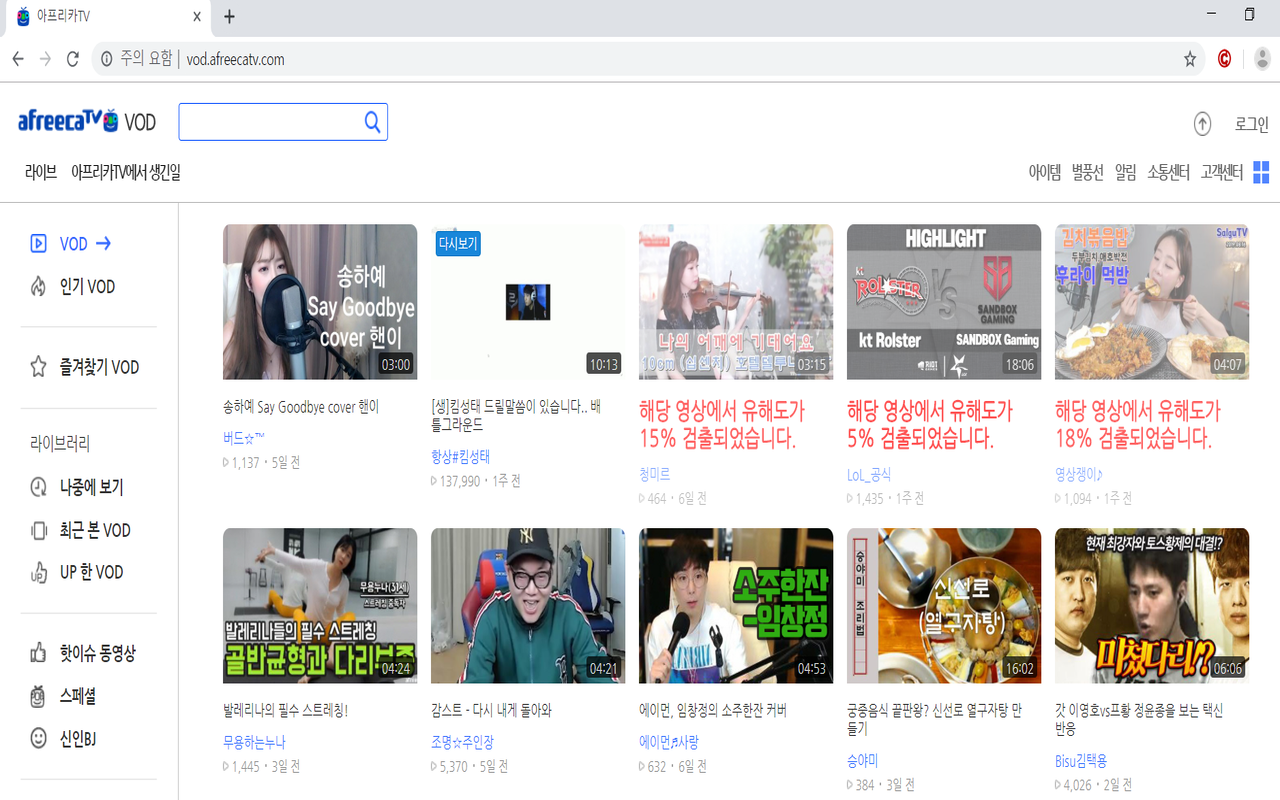Click the thumbs-up icon beside UP 한 VOD

pyautogui.click(x=38, y=572)
